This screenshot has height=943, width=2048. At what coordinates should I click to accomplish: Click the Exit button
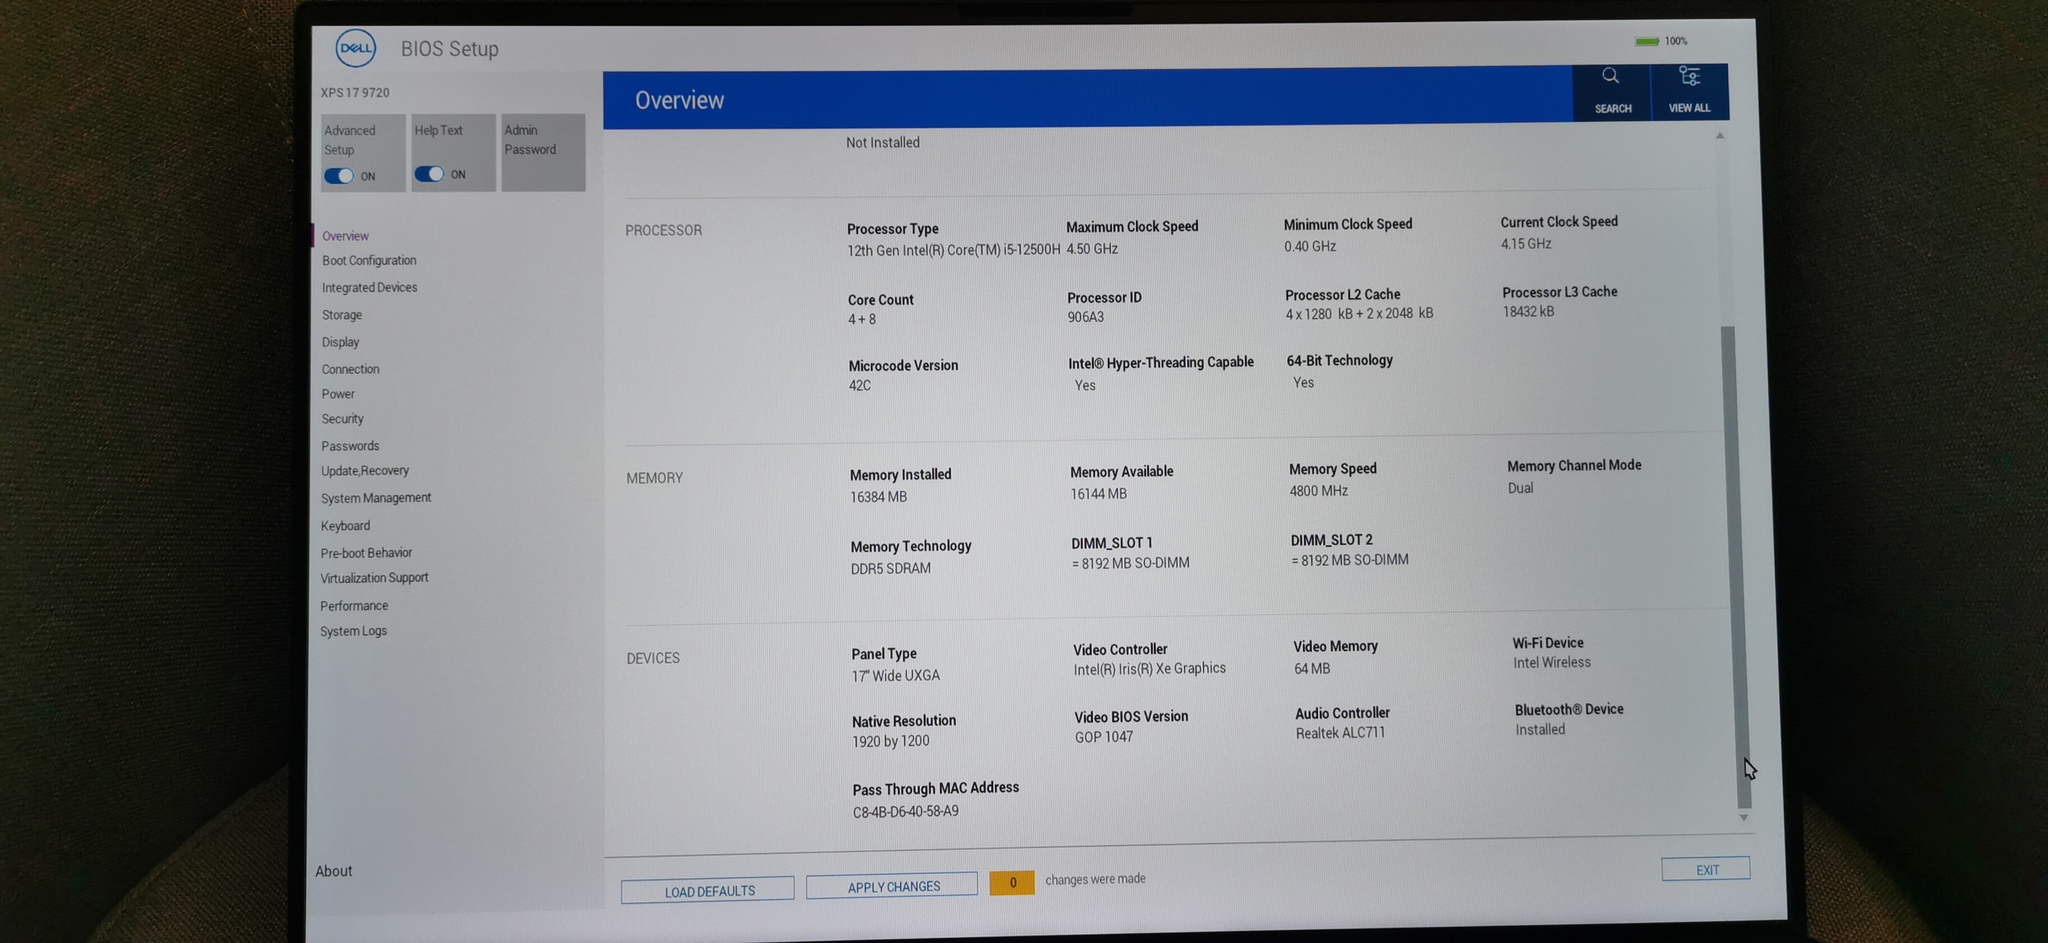1707,869
